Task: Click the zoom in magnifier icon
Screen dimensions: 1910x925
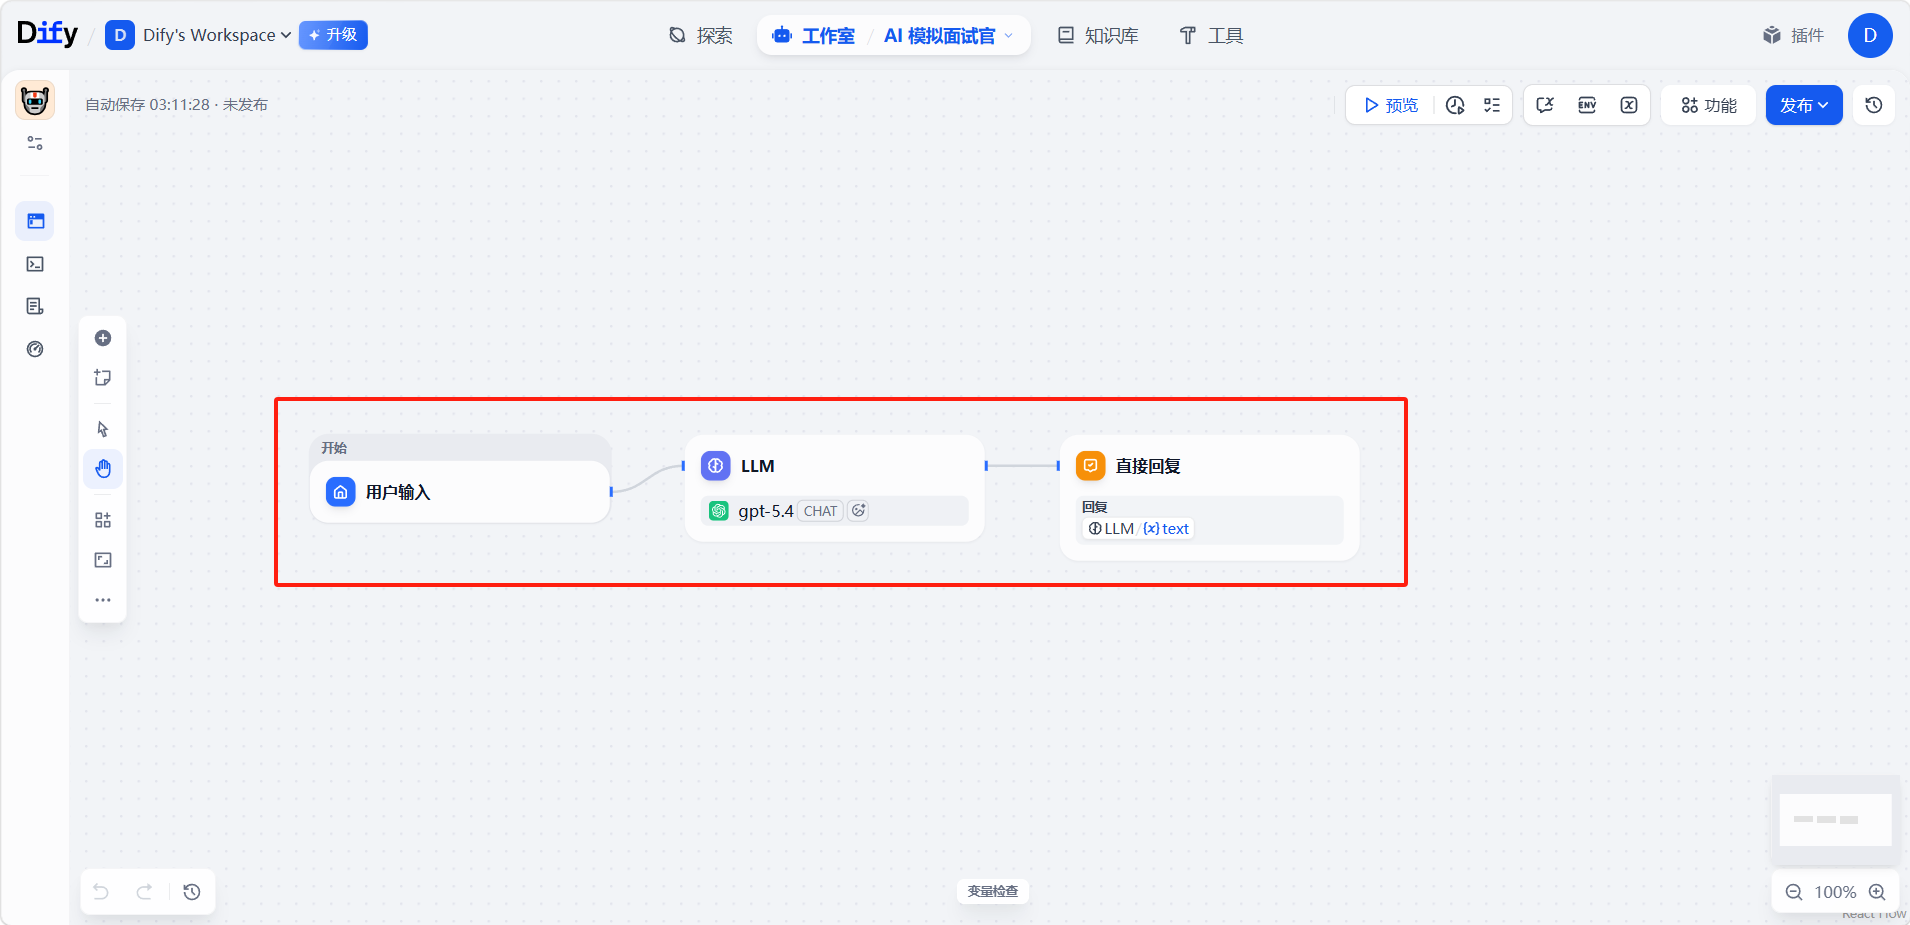Action: (1877, 892)
